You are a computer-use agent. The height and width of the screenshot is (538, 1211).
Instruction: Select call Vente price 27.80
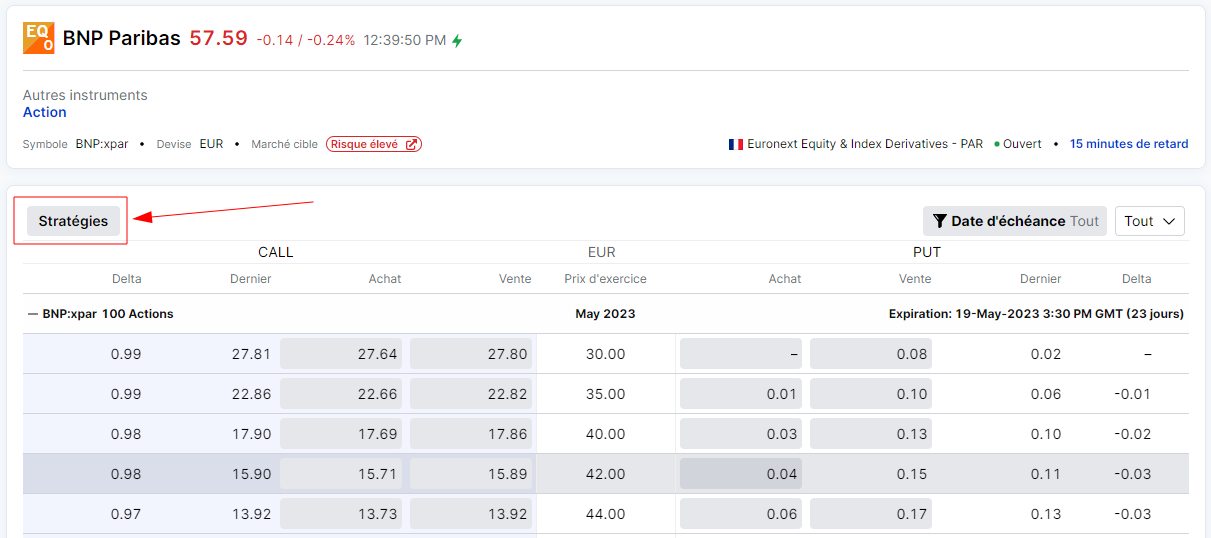point(471,354)
